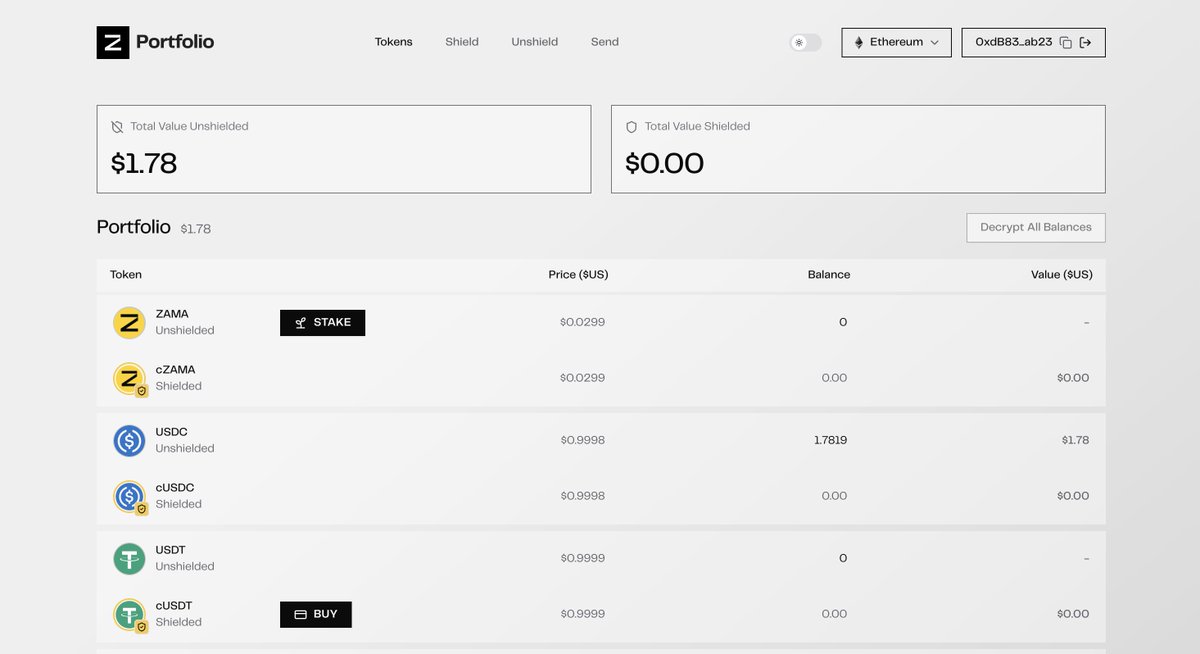Click the Token column header
This screenshot has height=654, width=1200.
[x=126, y=274]
